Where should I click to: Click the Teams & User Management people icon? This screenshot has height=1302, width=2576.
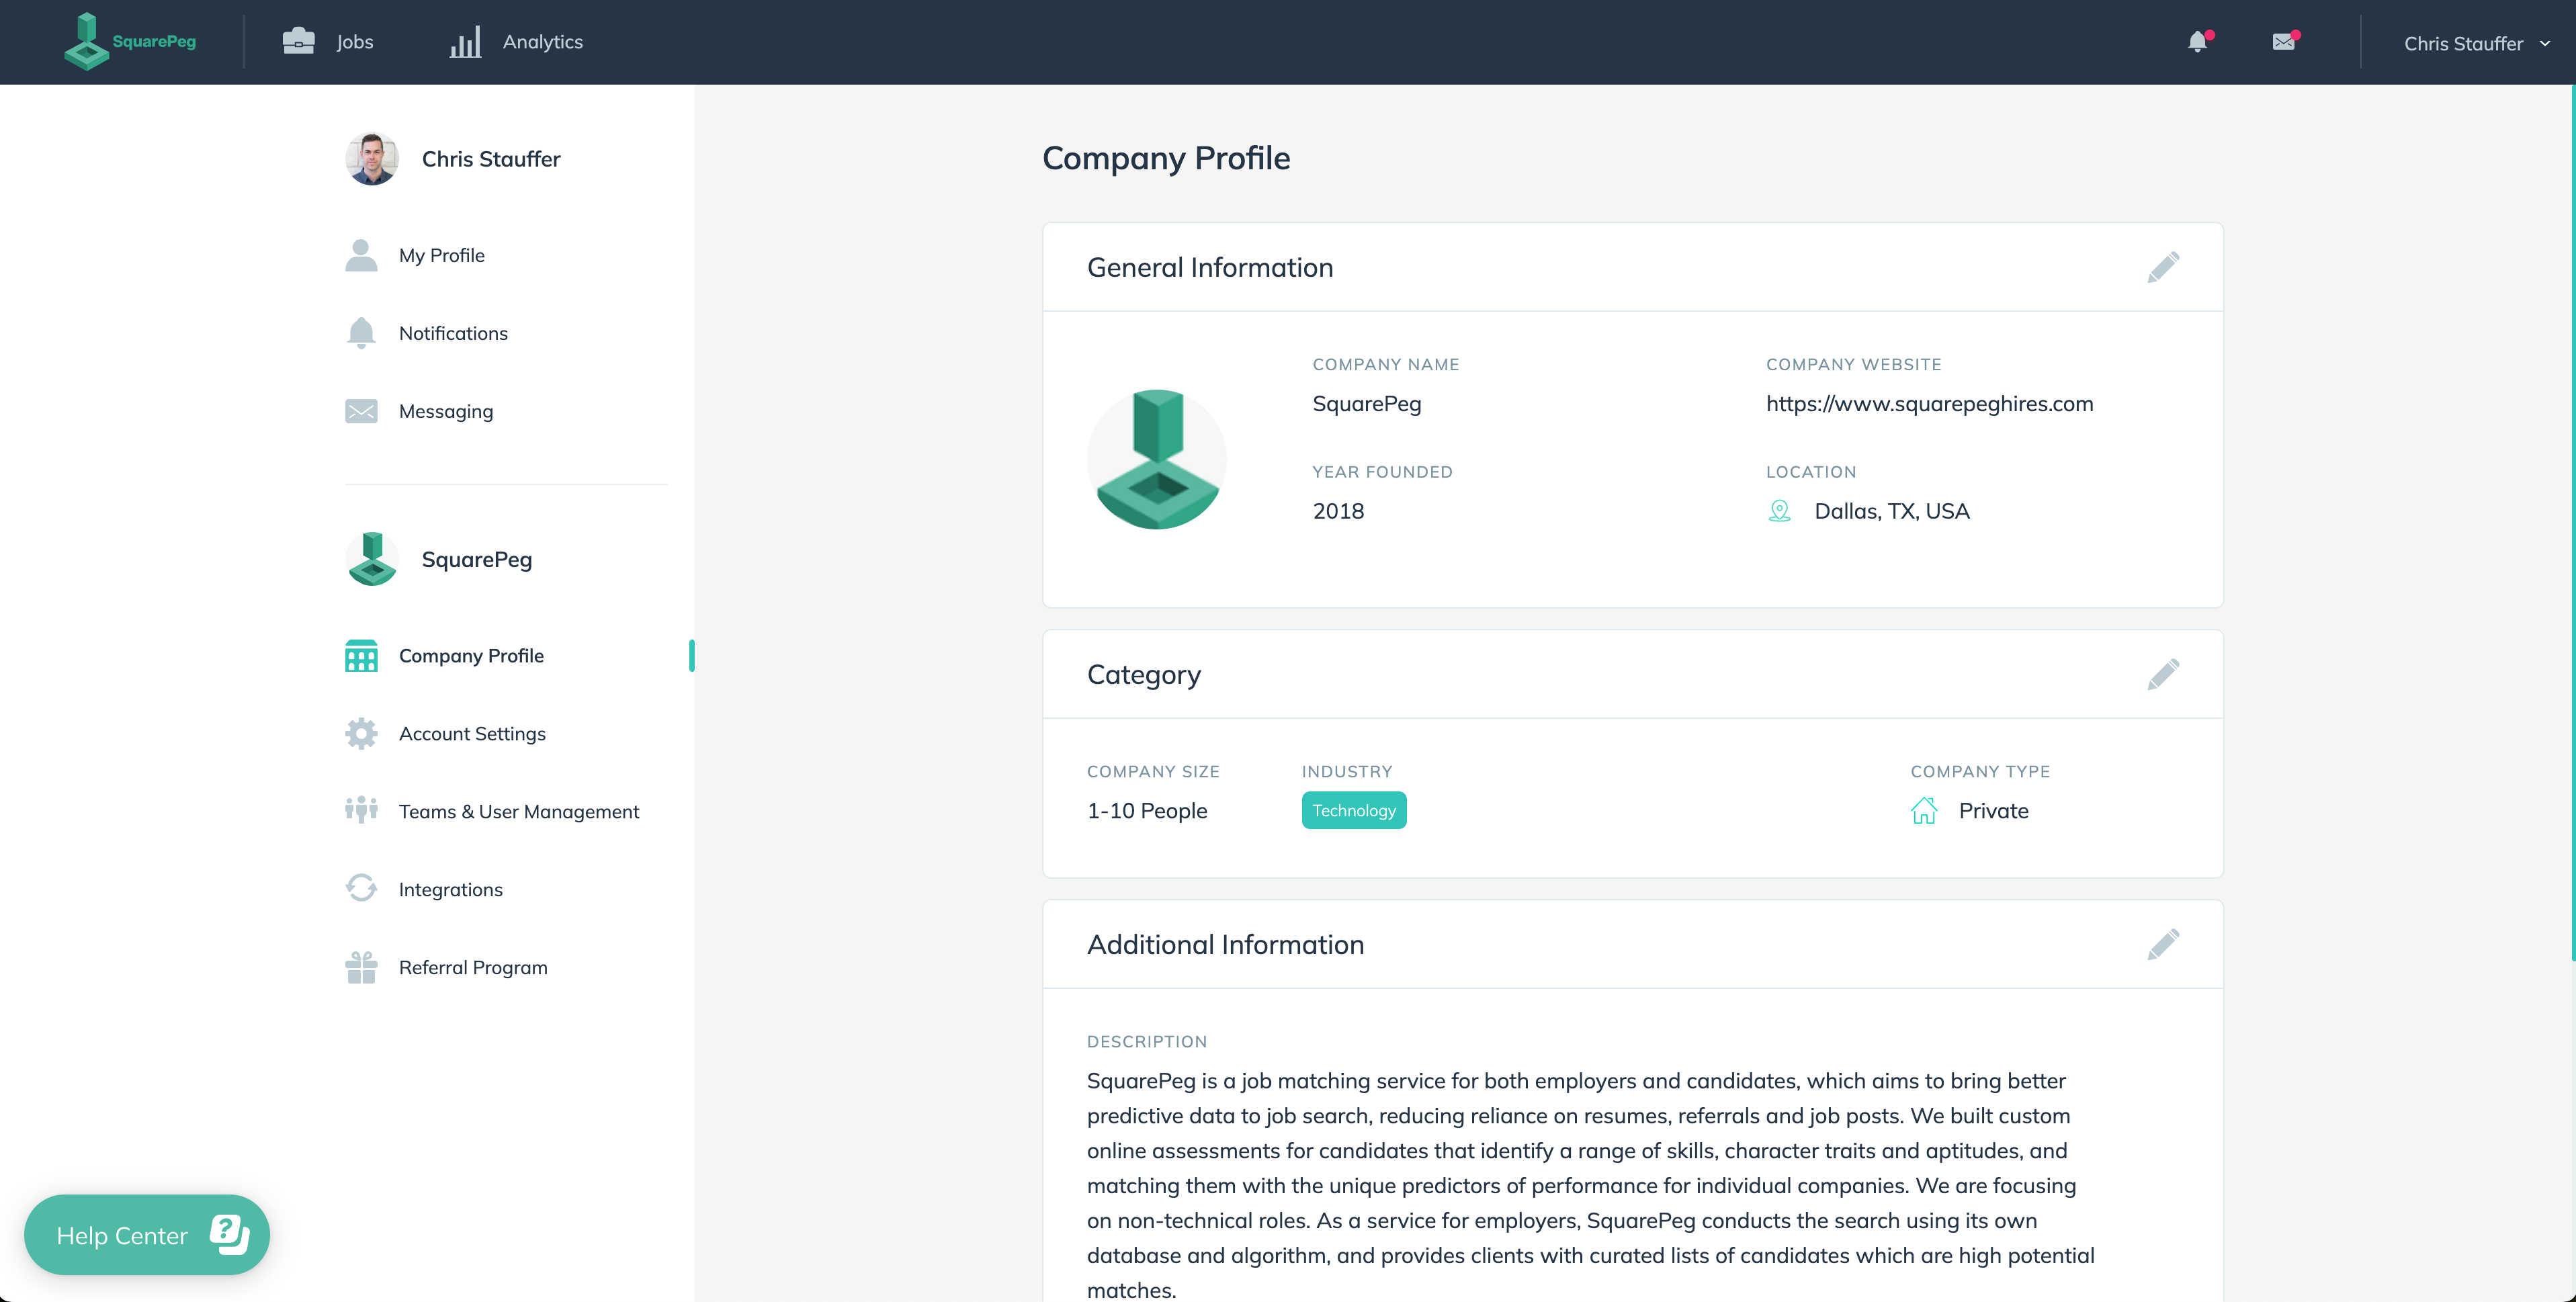(361, 809)
